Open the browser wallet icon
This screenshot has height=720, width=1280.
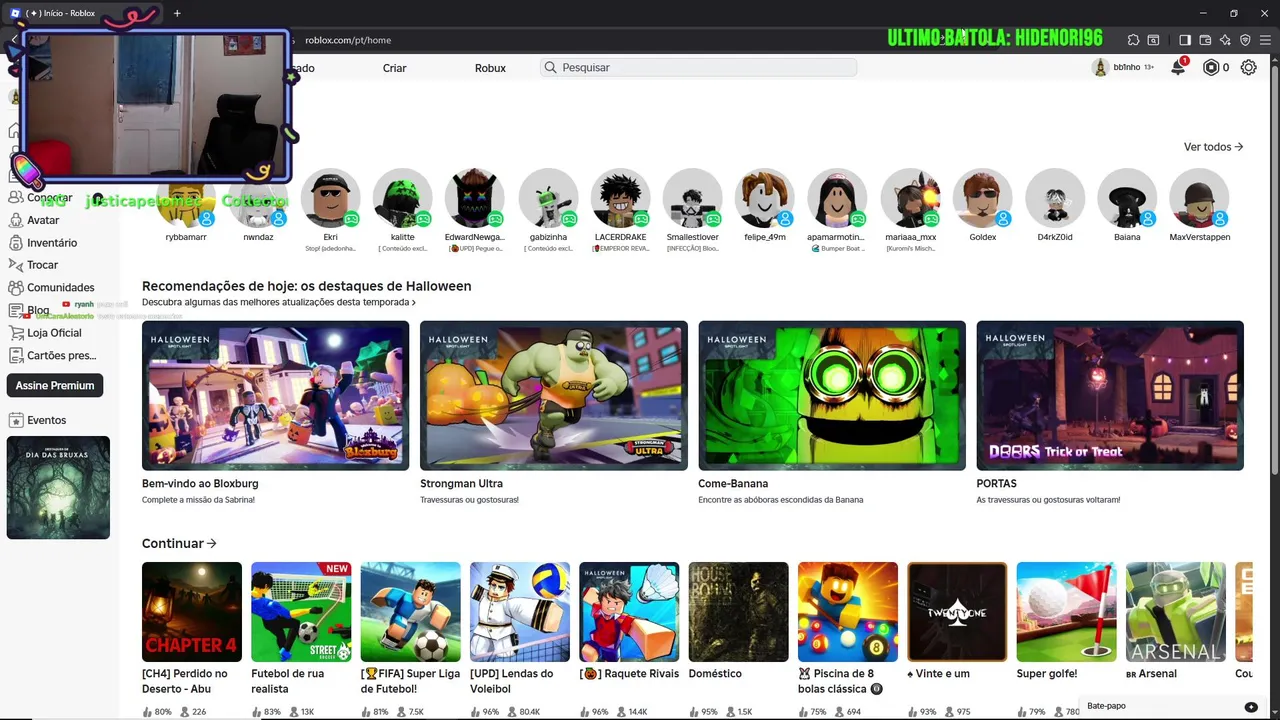pos(1205,40)
